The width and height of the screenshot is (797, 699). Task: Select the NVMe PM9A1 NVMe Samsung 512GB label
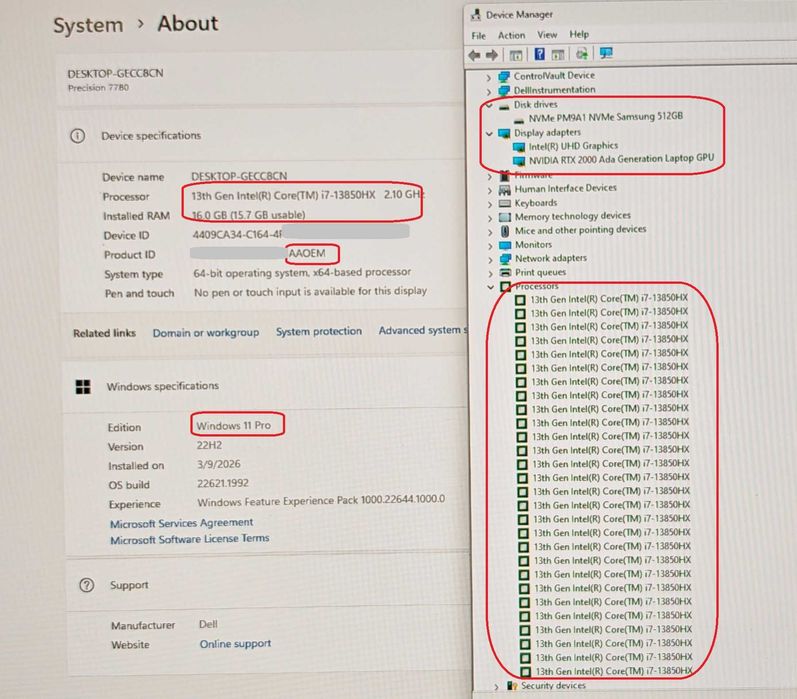tap(605, 117)
